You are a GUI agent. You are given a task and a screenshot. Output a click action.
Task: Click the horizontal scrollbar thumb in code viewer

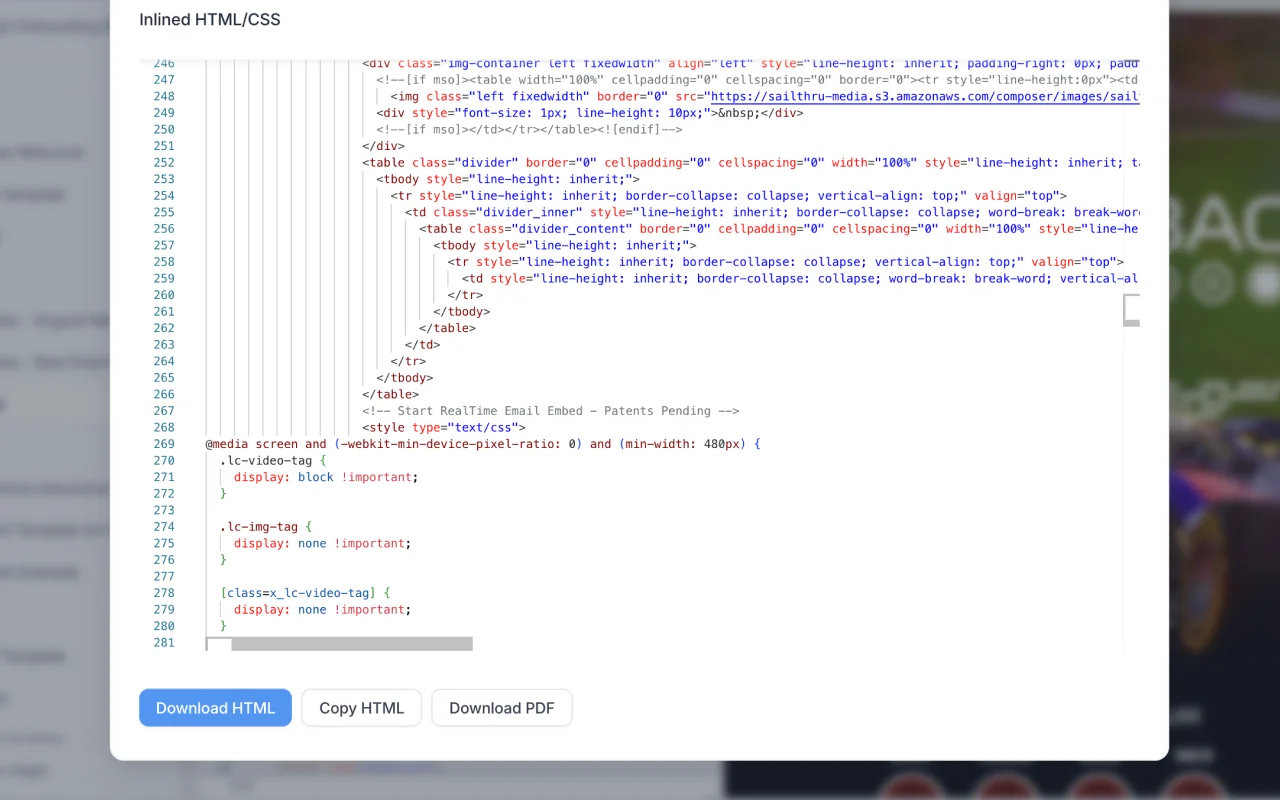click(x=352, y=644)
